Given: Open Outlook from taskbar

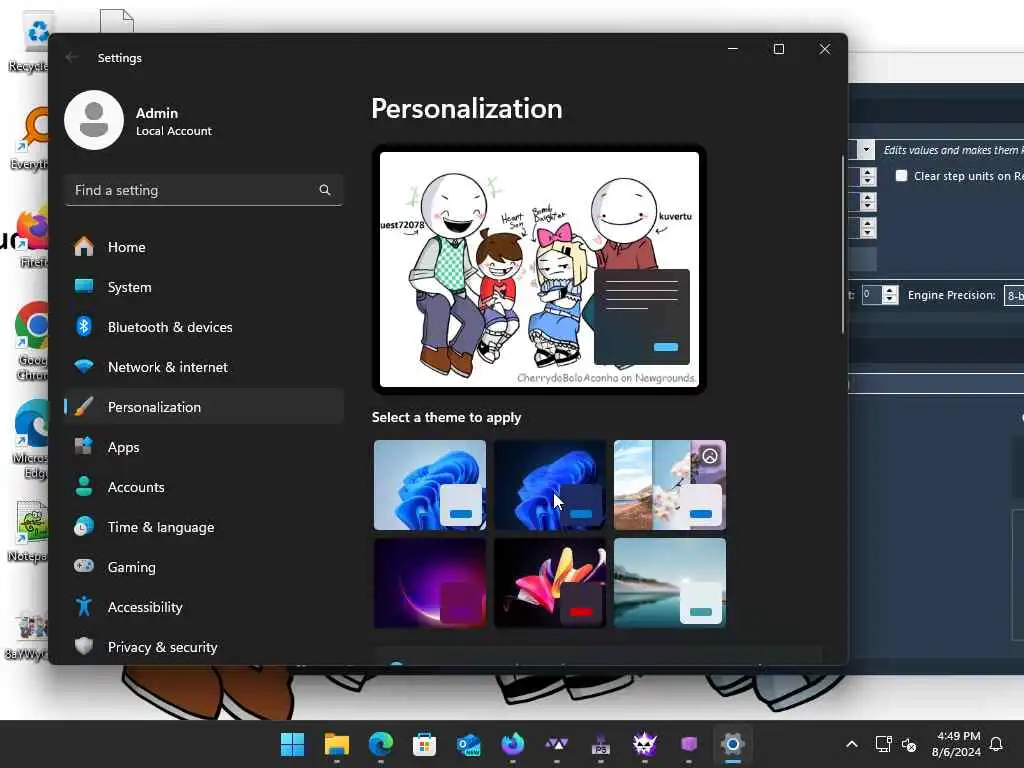Looking at the screenshot, I should click(x=469, y=744).
